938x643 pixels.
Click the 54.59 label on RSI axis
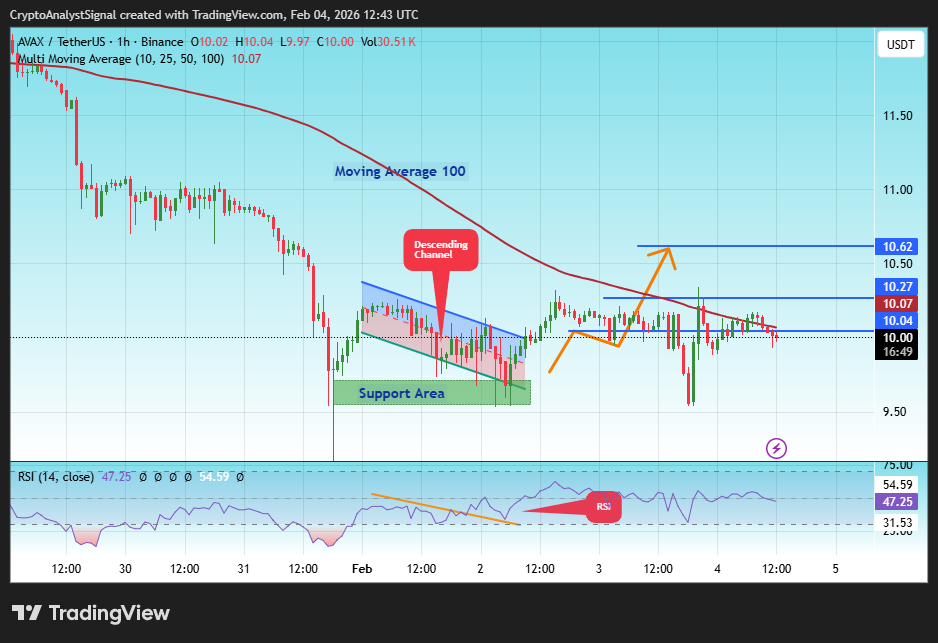tap(897, 484)
